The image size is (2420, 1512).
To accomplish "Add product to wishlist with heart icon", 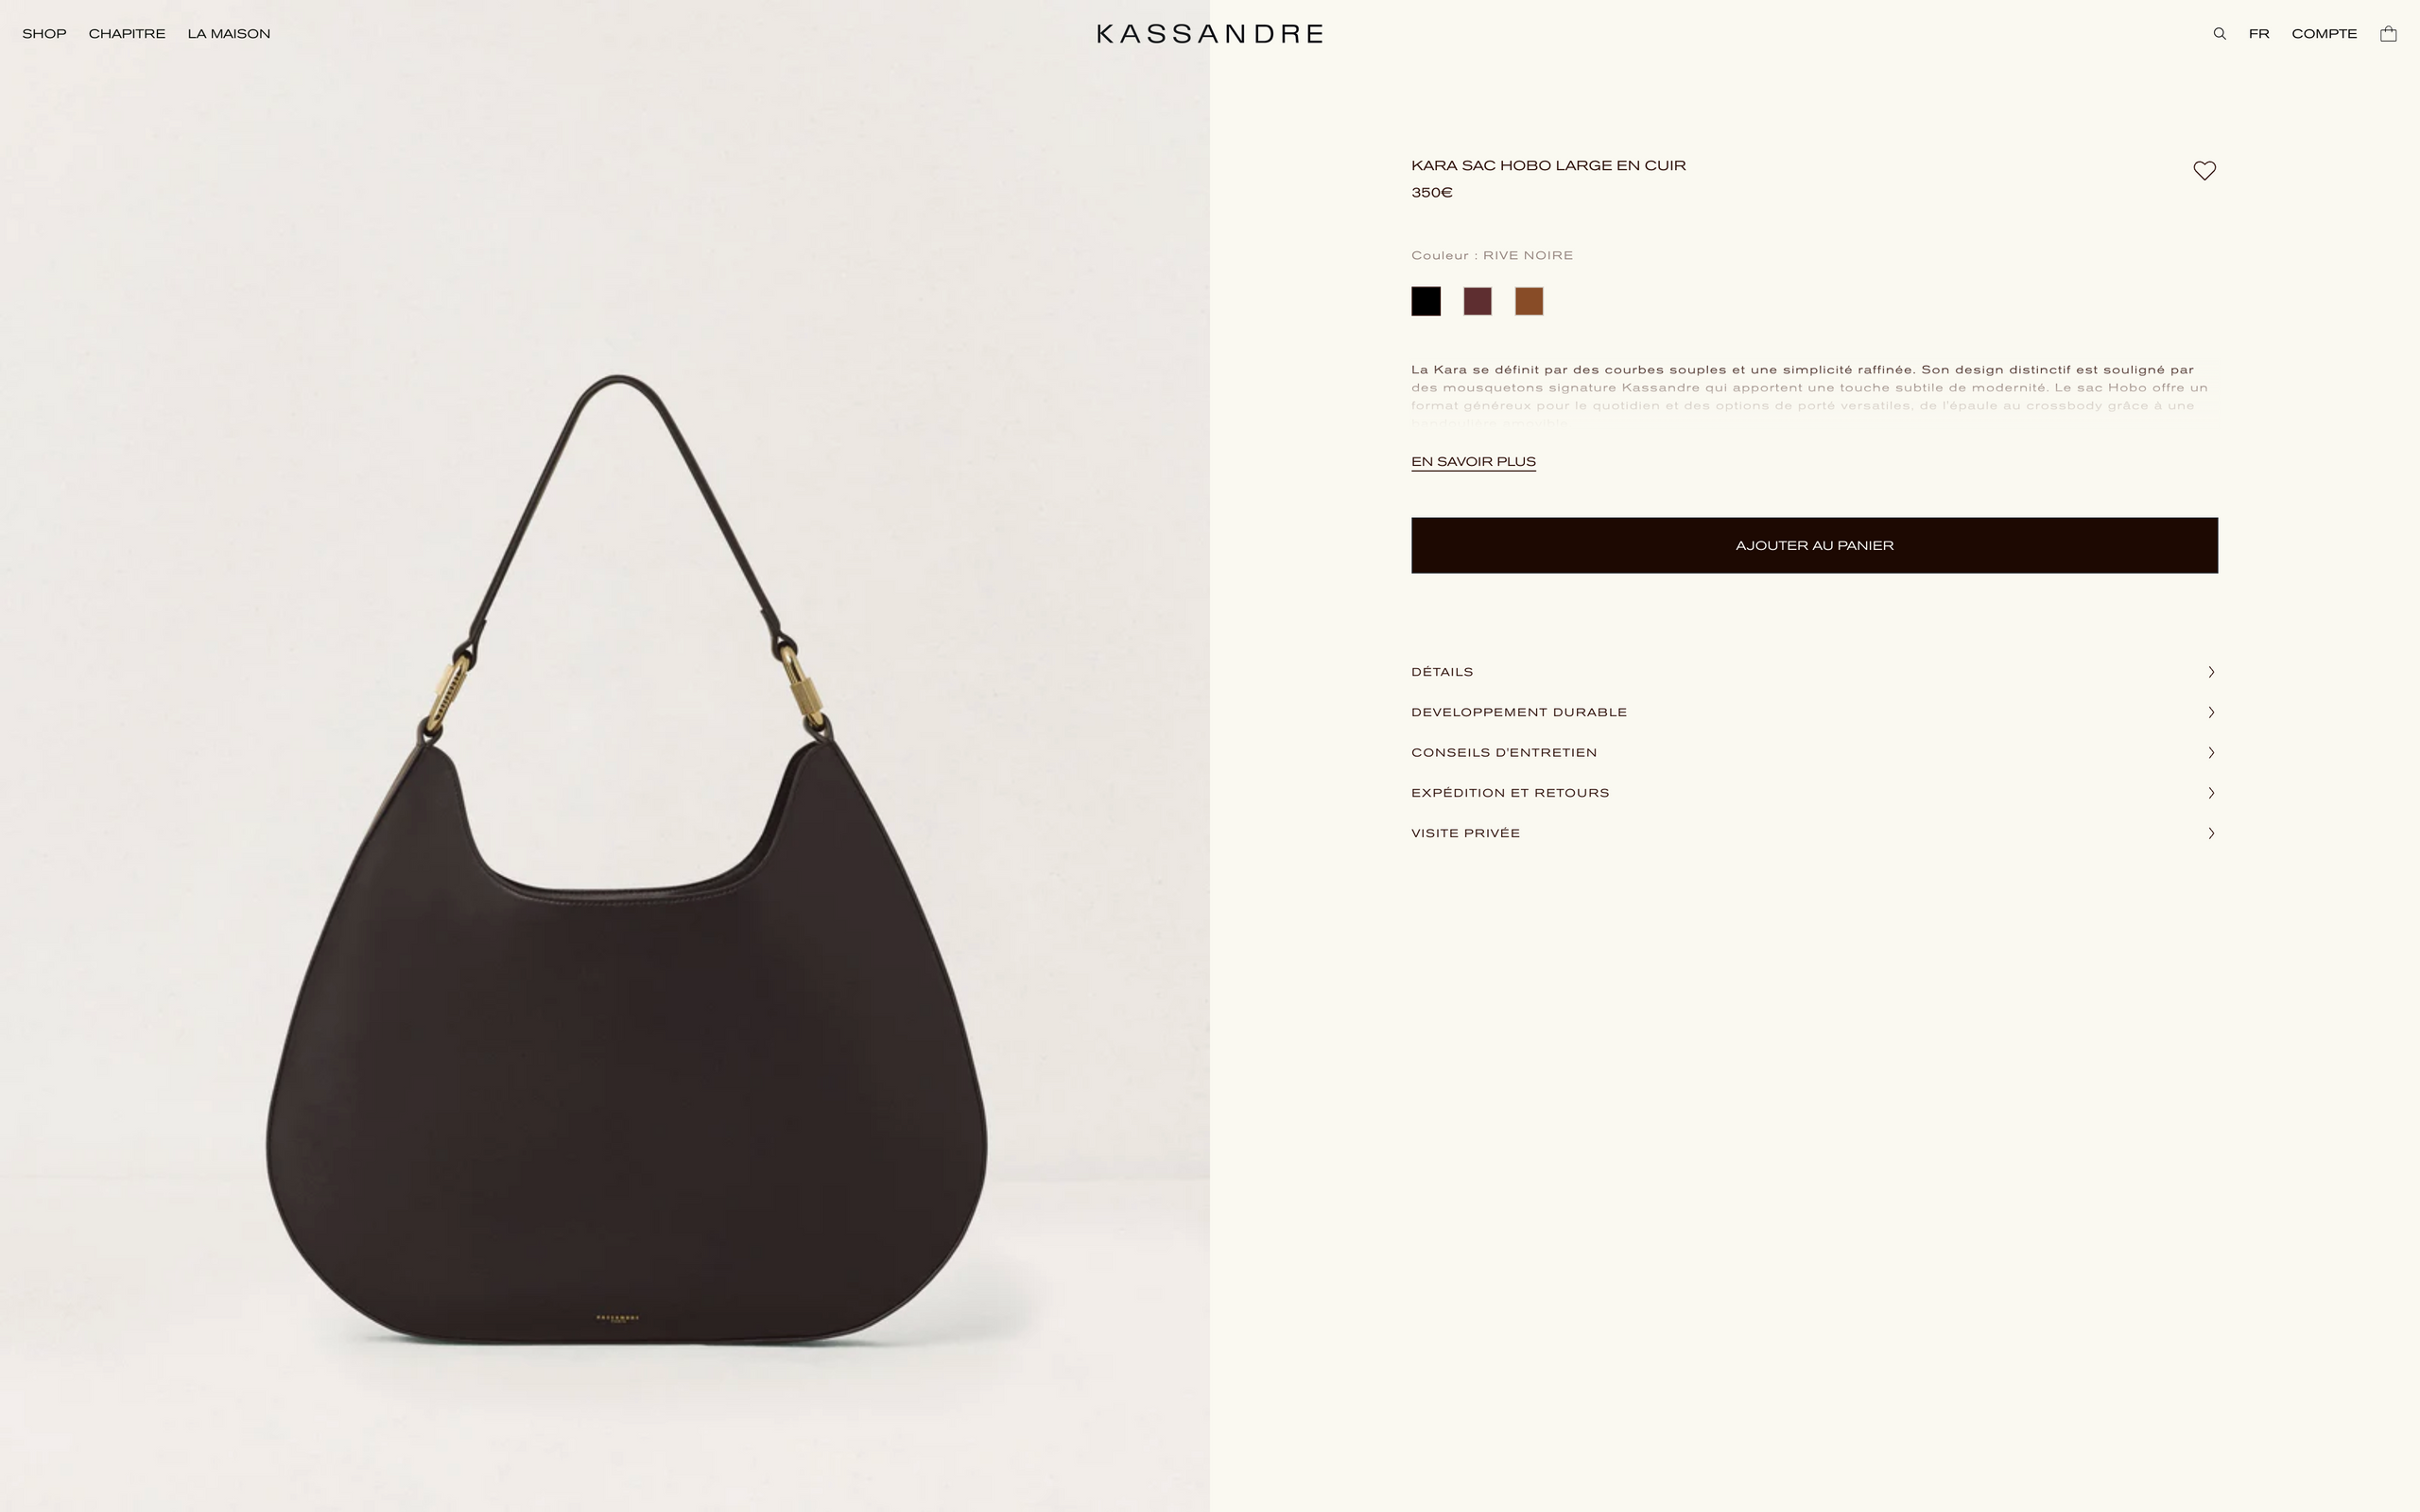I will pyautogui.click(x=2204, y=170).
